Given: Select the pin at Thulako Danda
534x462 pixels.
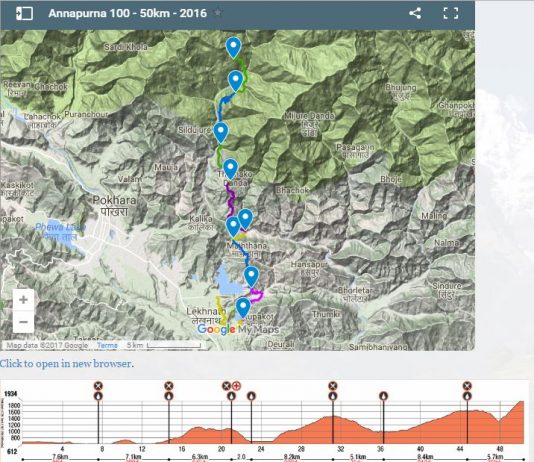Looking at the screenshot, I should (x=230, y=170).
